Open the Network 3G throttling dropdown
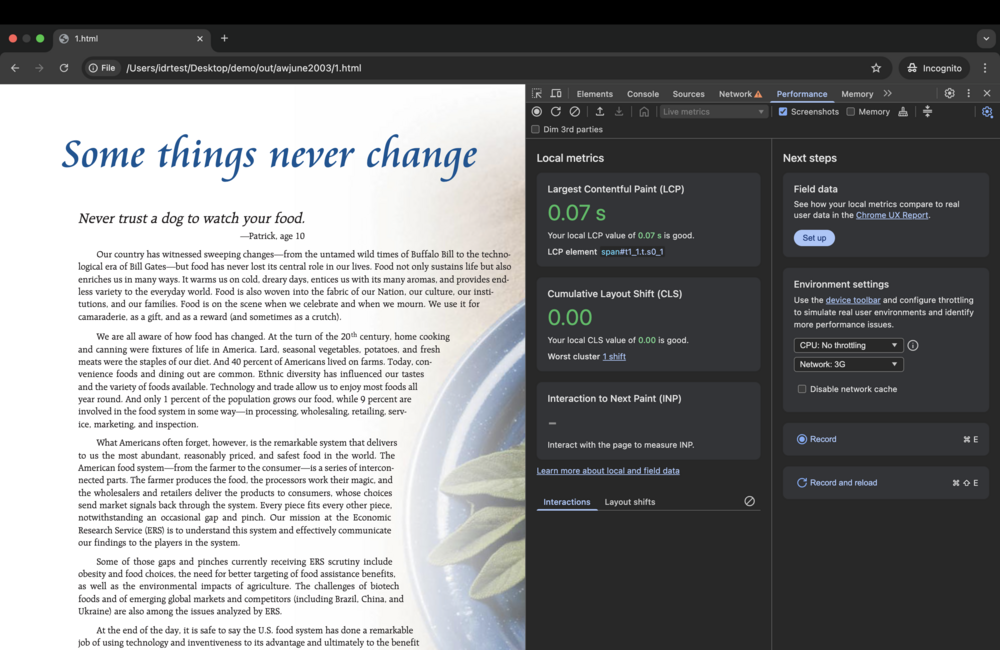 pos(848,365)
